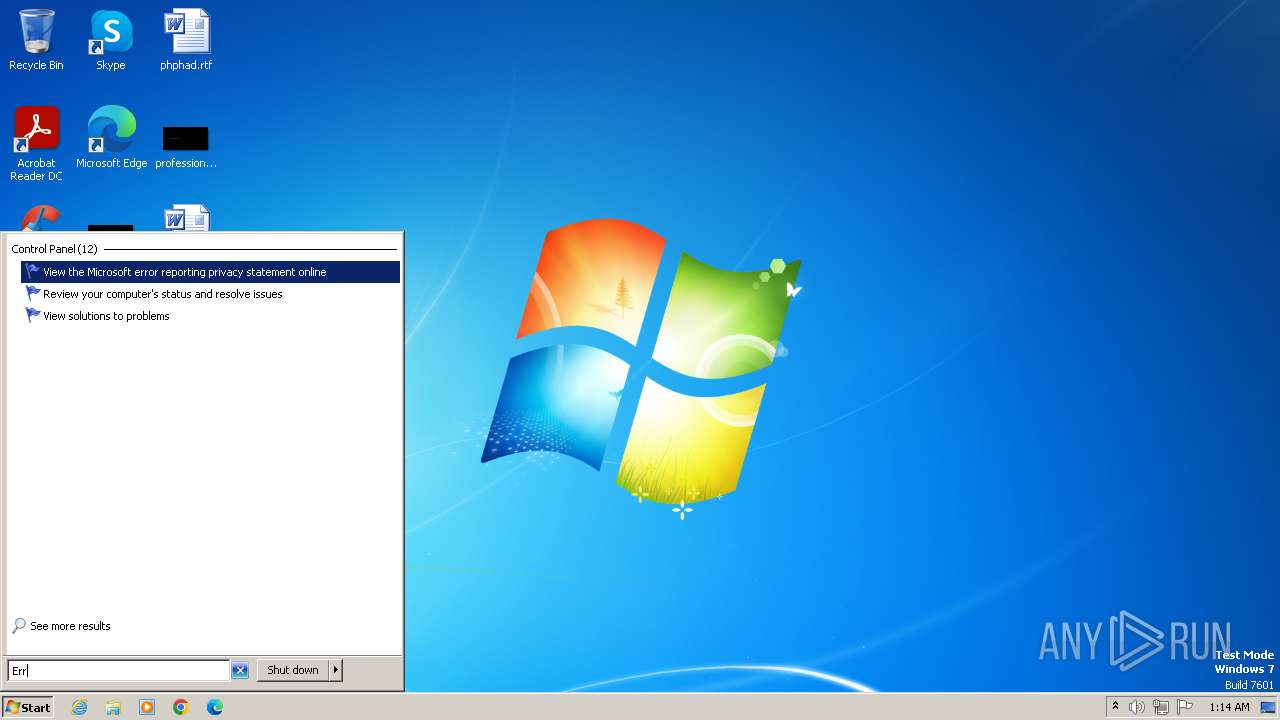Click the magnifier icon beside See more results
This screenshot has height=720, width=1280.
point(19,626)
